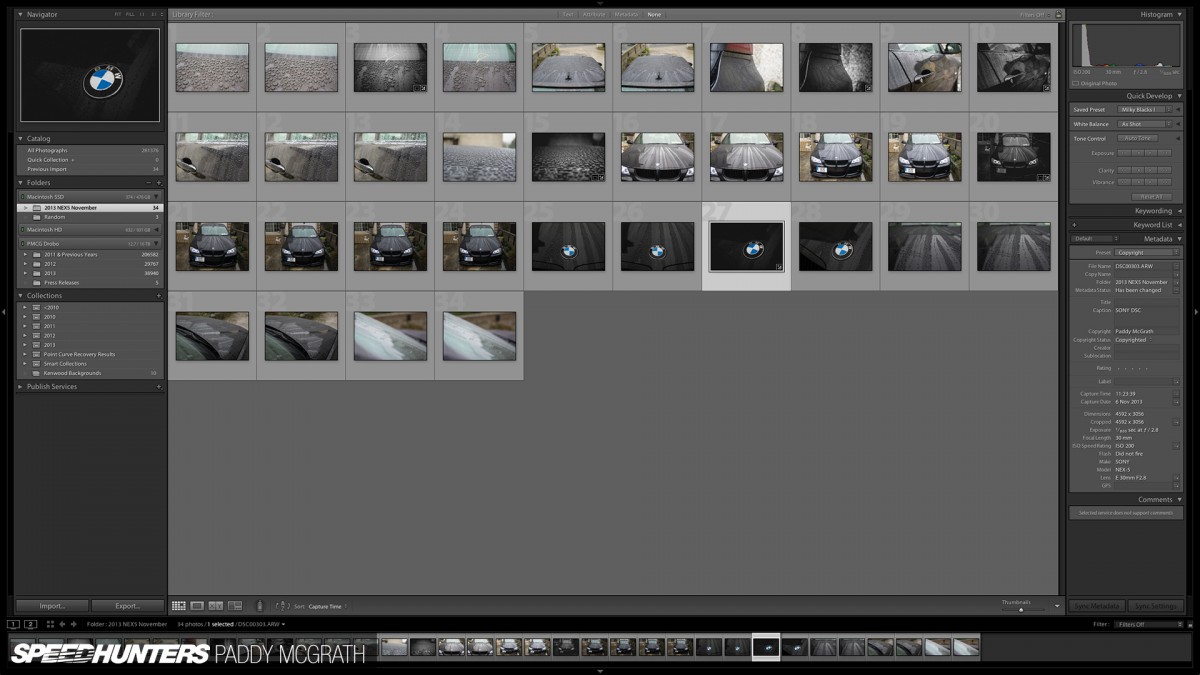Viewport: 1200px width, 675px height.
Task: Set Navigator zoom to FILL
Action: [130, 14]
